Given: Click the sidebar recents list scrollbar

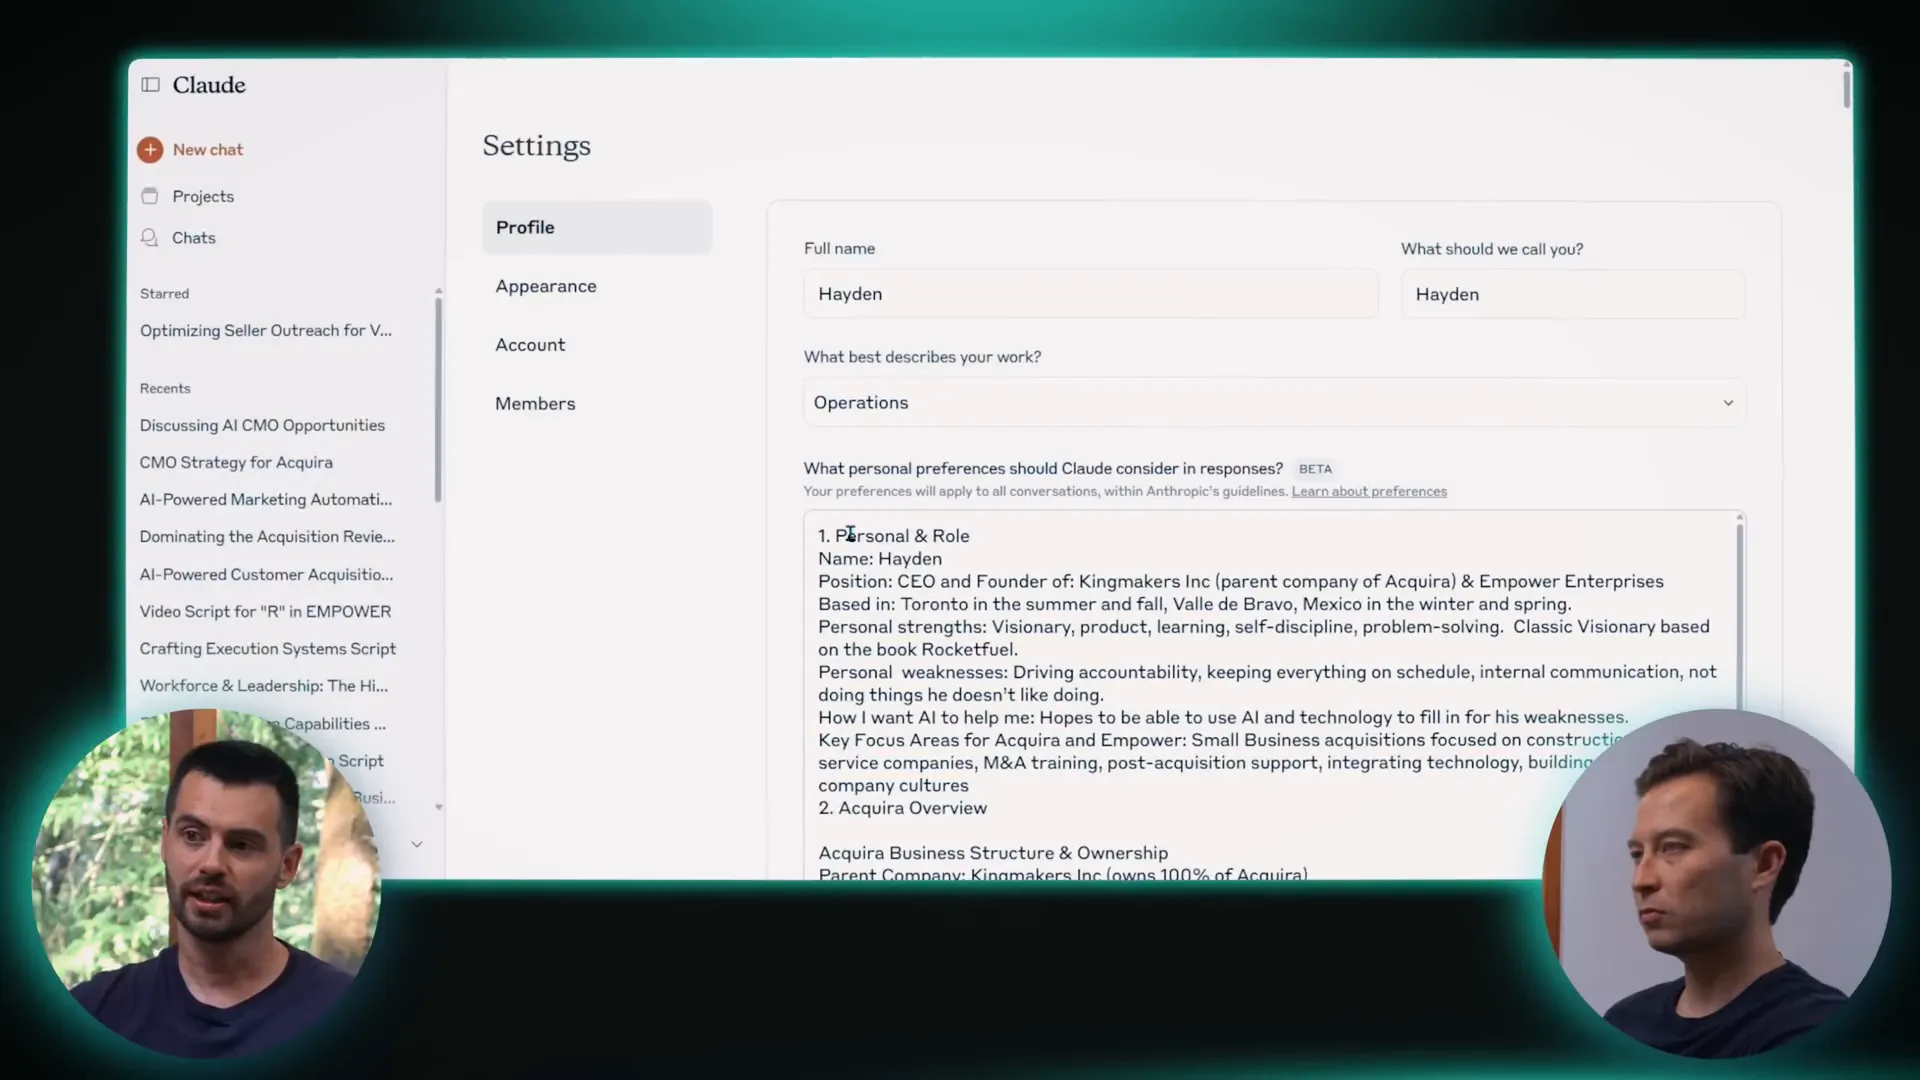Looking at the screenshot, I should [x=438, y=400].
